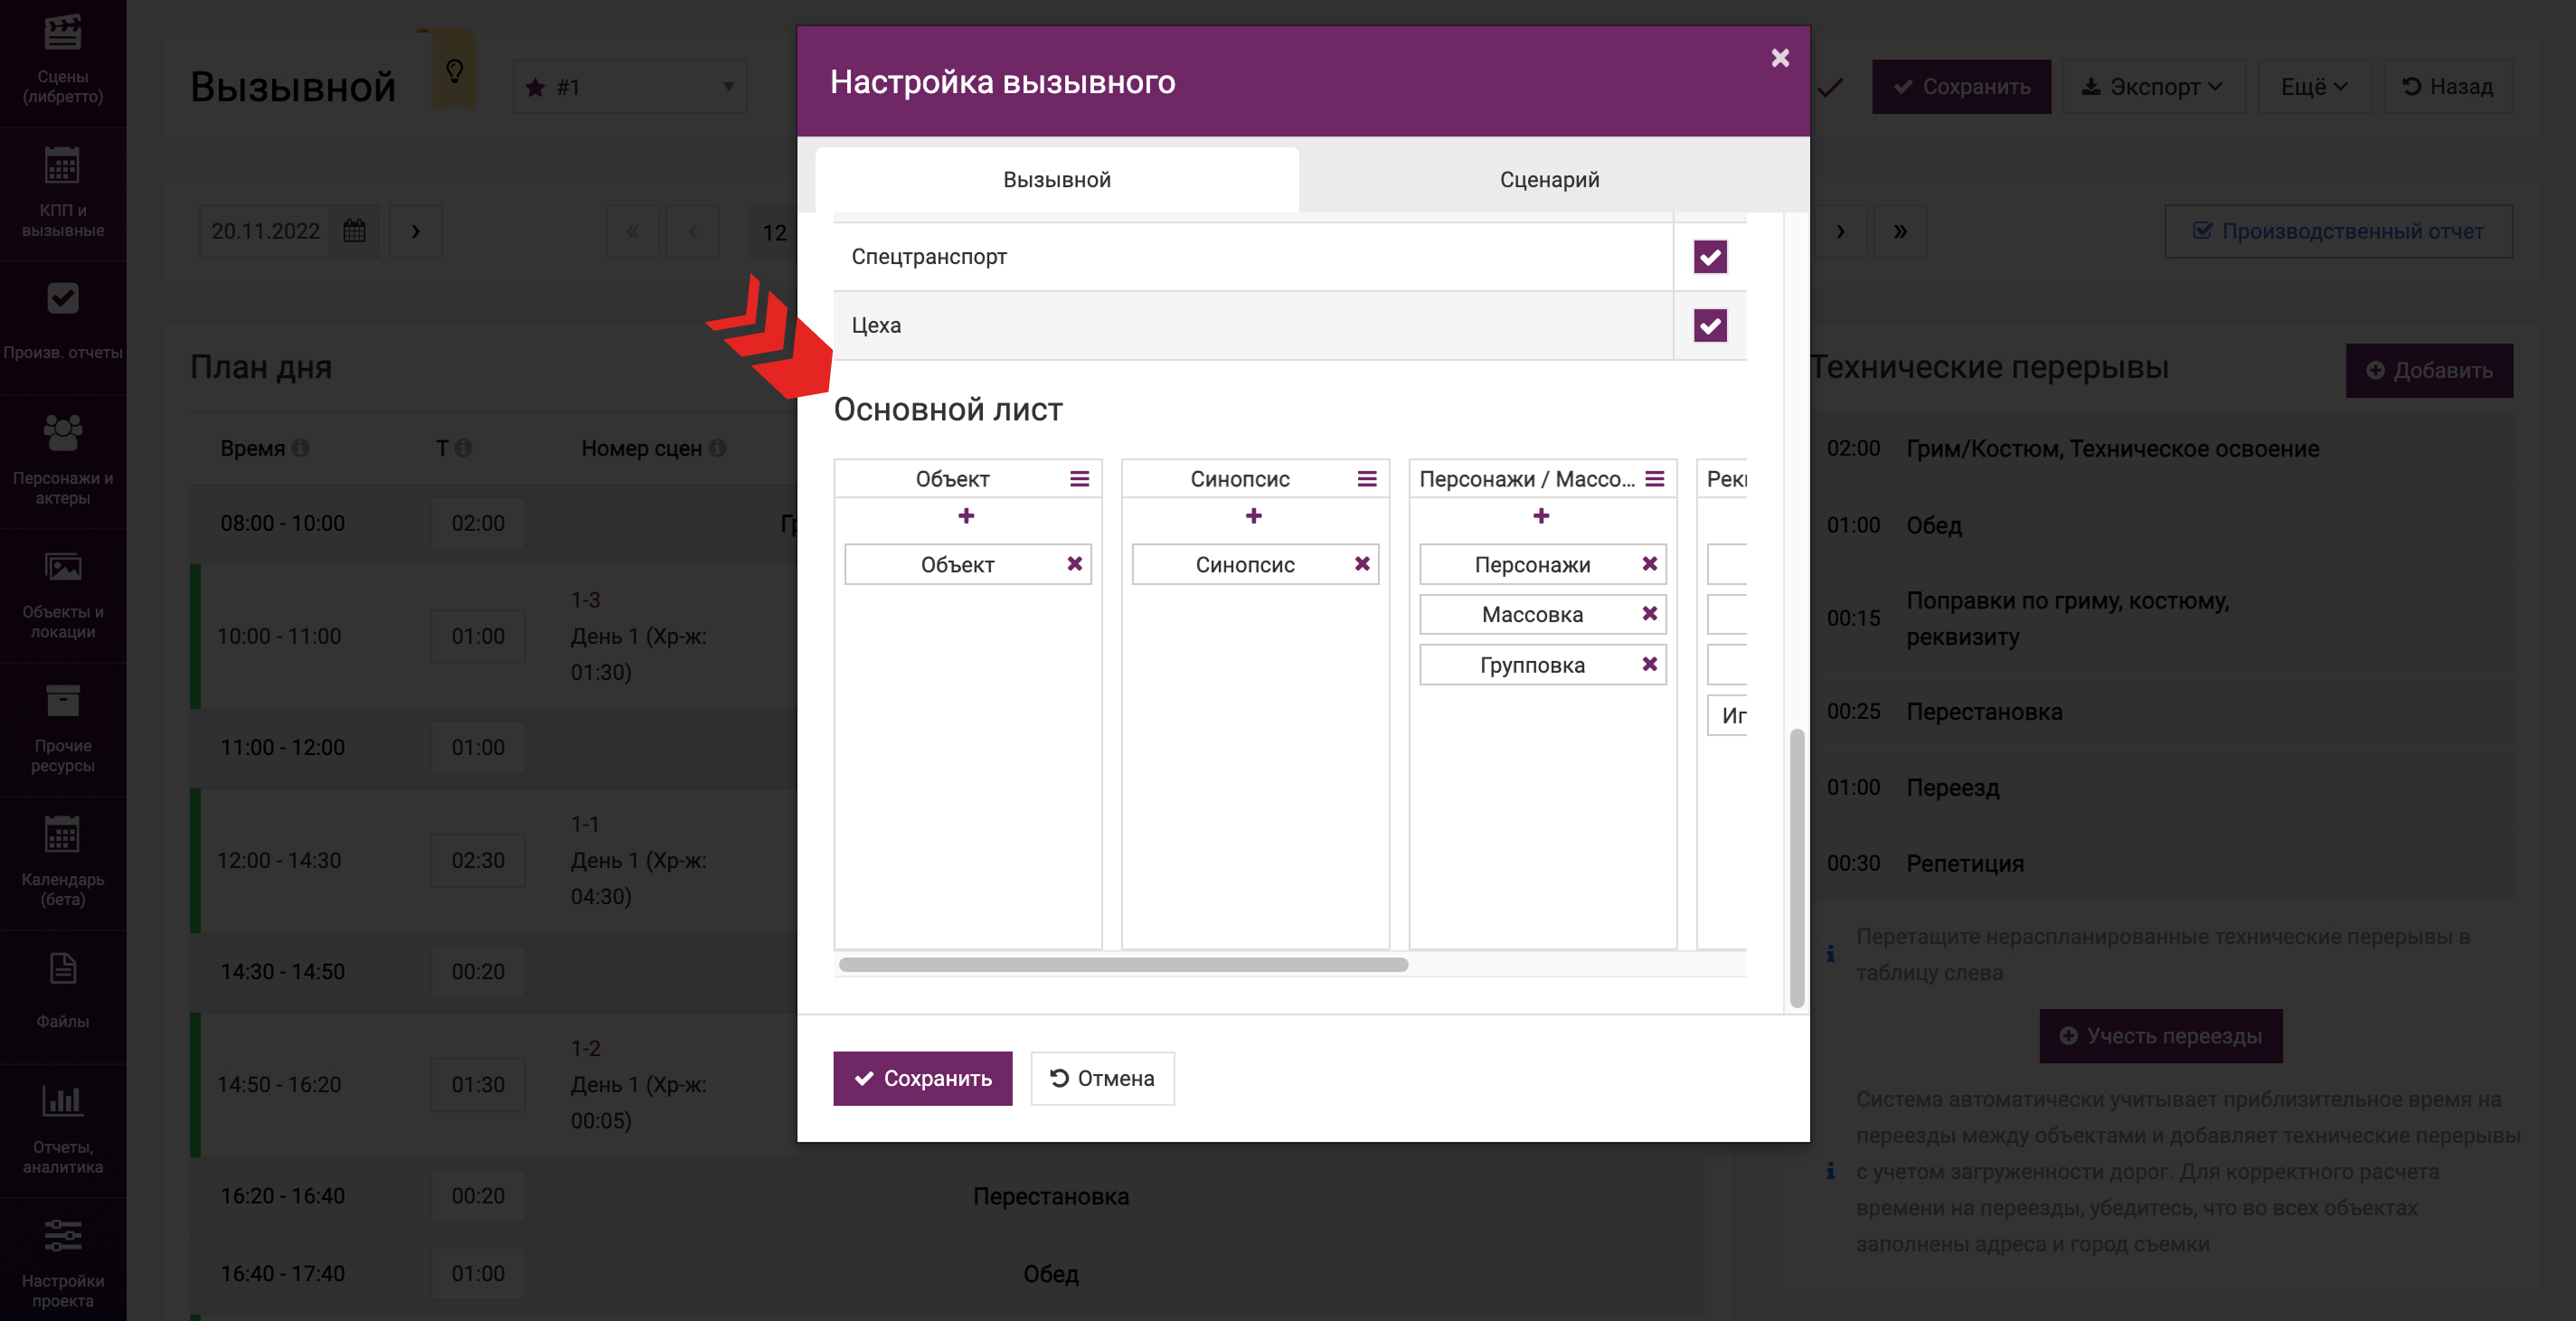Open the Персонажи / Массовка column menu
2576x1321 pixels.
point(1655,479)
